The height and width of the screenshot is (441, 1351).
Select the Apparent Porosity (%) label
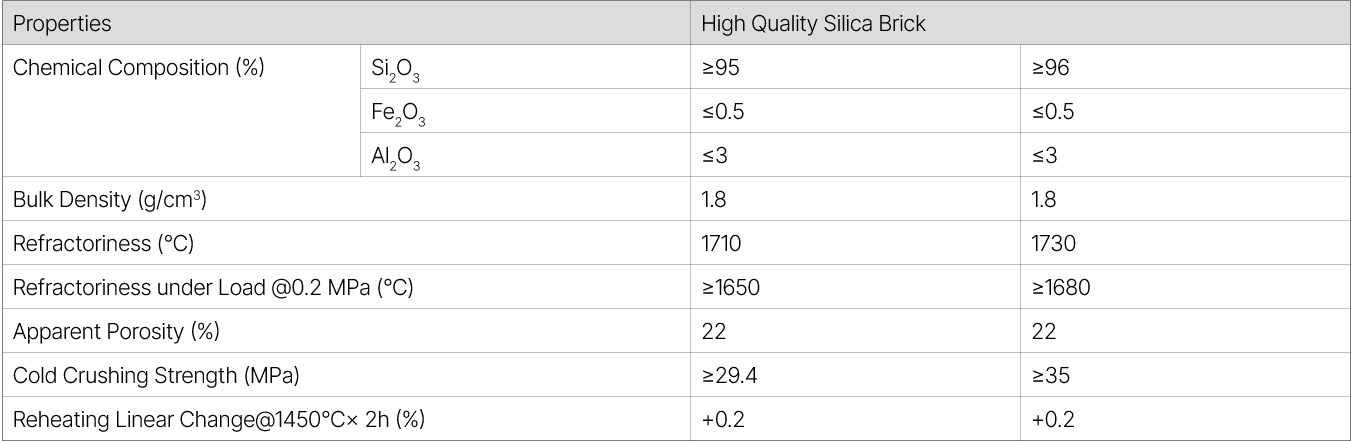116,331
